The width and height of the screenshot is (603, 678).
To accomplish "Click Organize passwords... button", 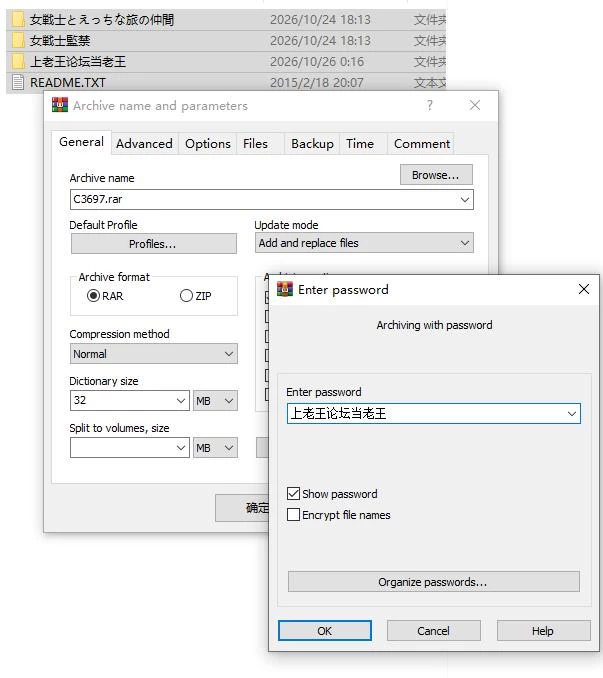I will tap(434, 582).
